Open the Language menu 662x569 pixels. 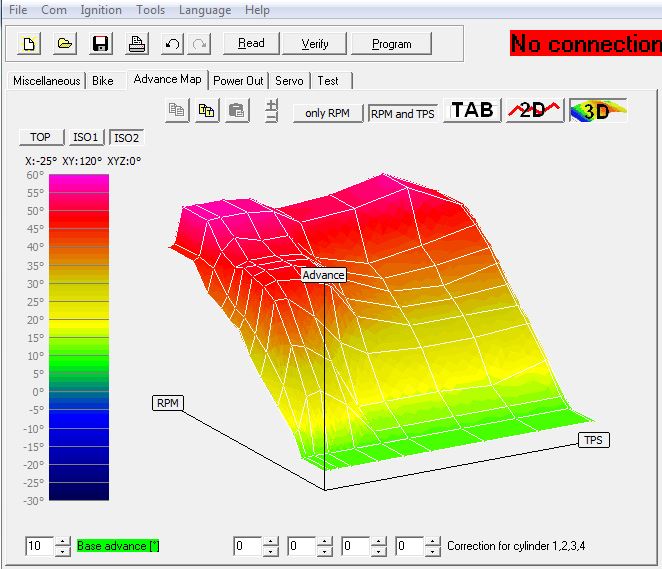point(205,10)
